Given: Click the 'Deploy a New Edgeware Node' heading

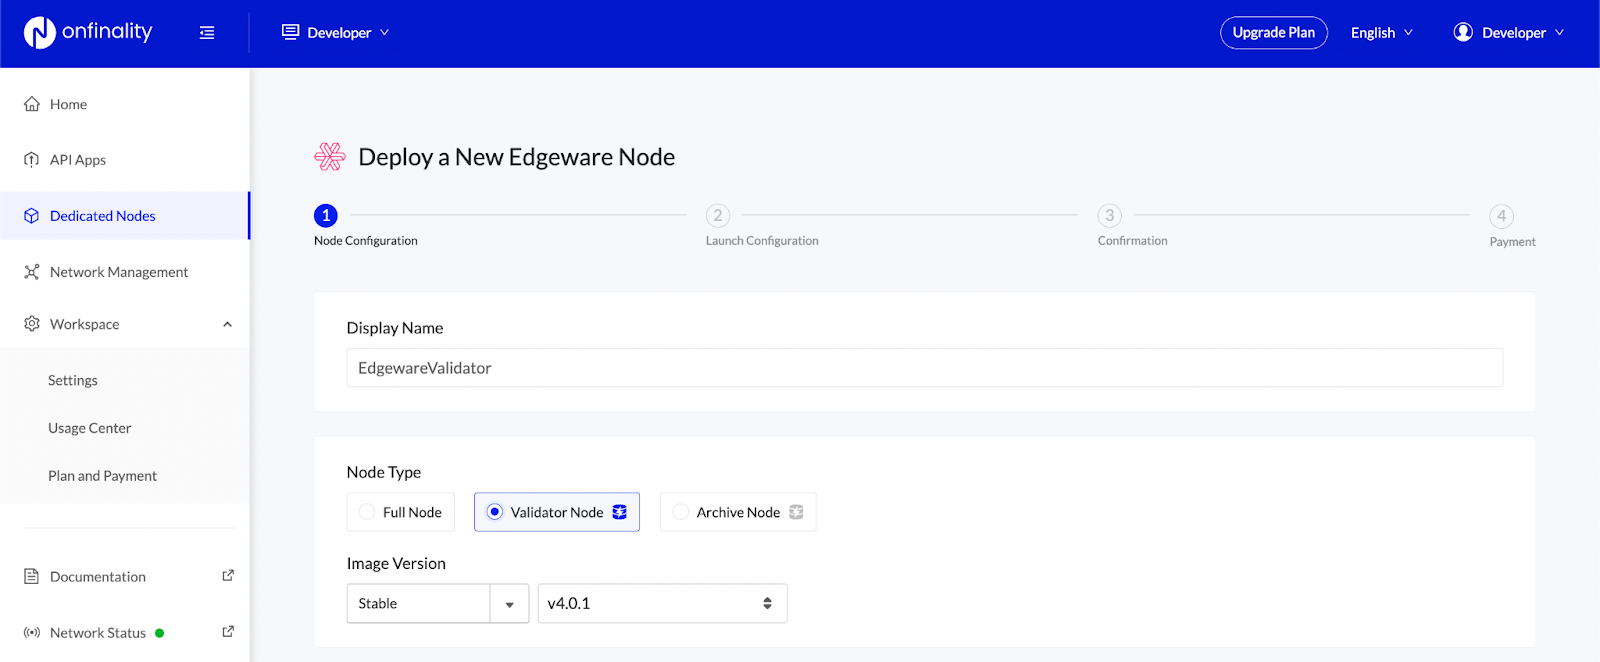Looking at the screenshot, I should coord(516,157).
